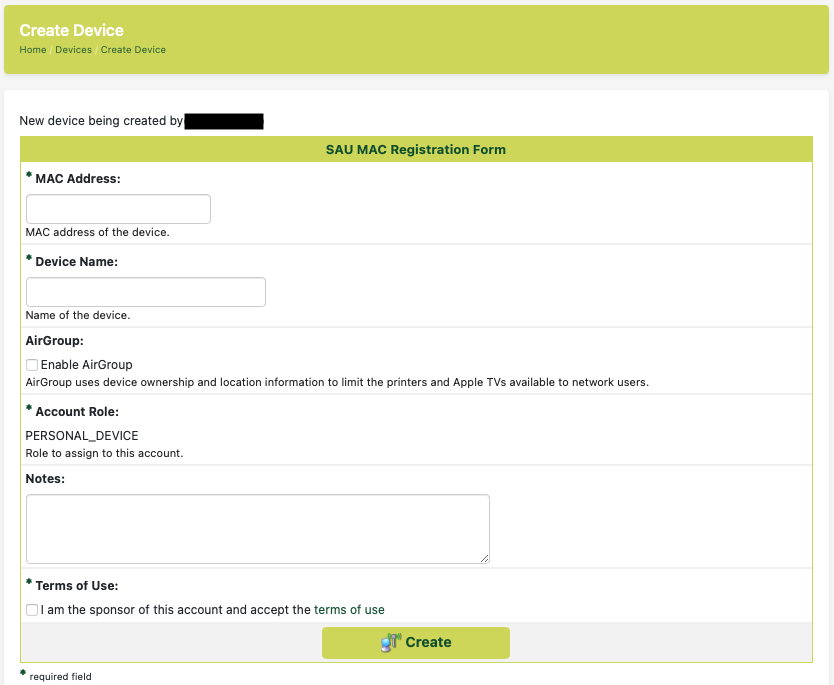The height and width of the screenshot is (685, 834).
Task: Click the Create Device breadcrumb link
Action: click(x=133, y=50)
